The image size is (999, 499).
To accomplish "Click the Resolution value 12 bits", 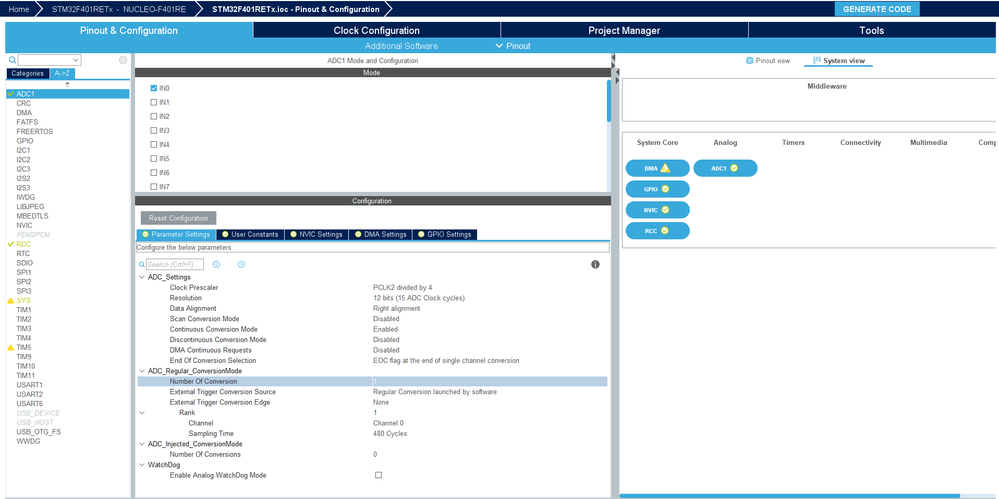I will coord(419,298).
